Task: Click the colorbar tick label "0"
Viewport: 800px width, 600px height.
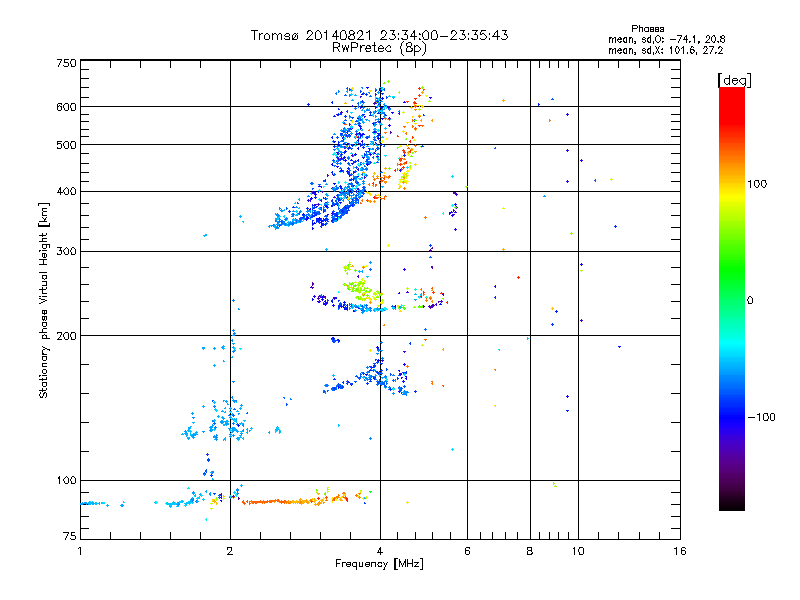Action: pos(749,301)
